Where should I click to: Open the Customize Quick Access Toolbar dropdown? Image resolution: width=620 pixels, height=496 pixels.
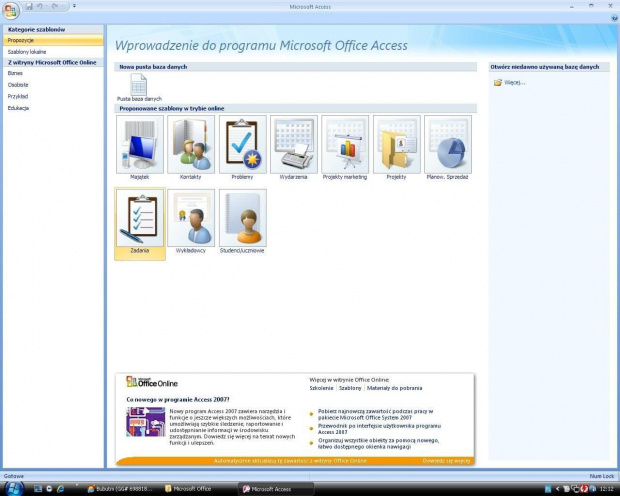[74, 6]
